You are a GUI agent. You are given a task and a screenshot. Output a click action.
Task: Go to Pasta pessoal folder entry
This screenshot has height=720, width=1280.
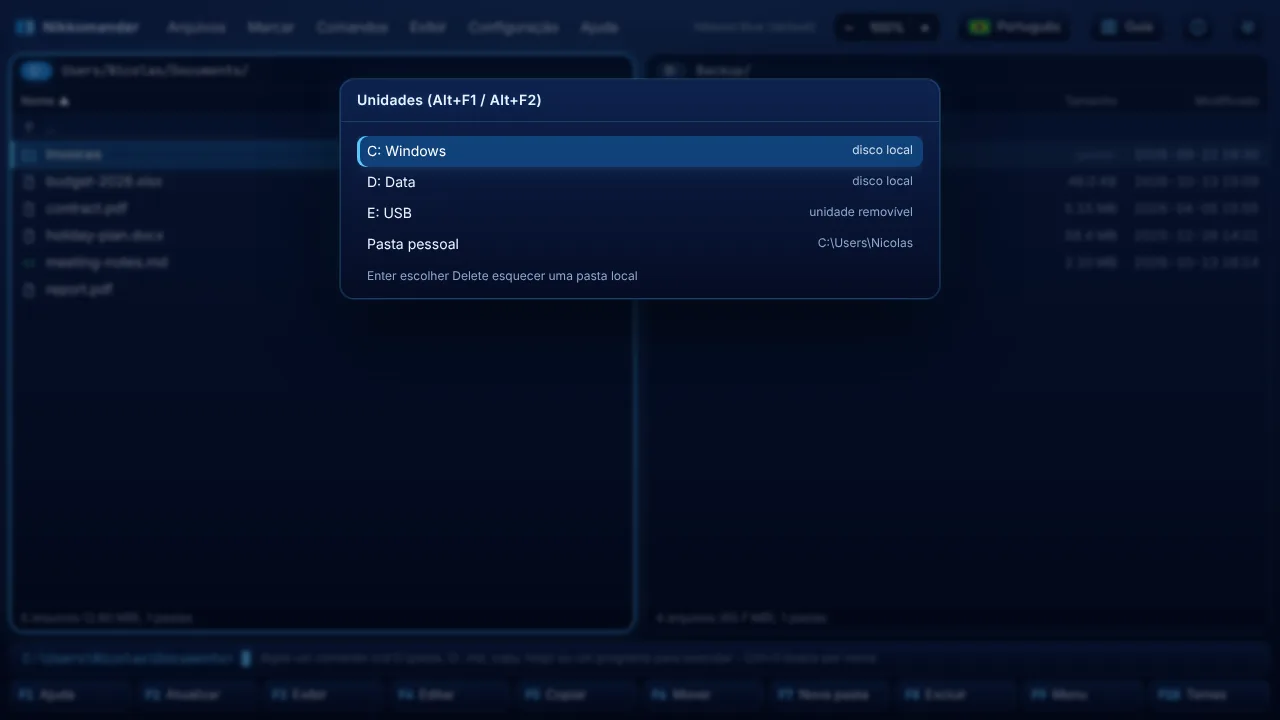point(640,244)
